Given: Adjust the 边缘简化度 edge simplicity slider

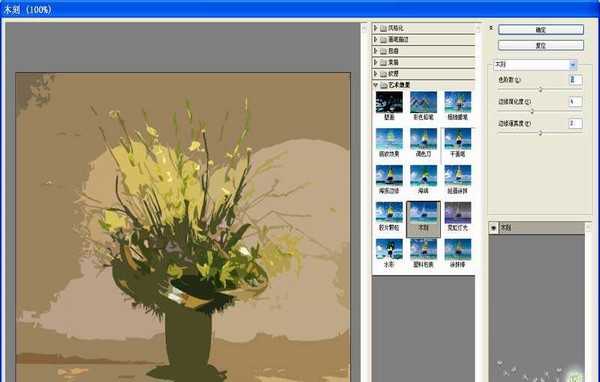Looking at the screenshot, I should 532,111.
